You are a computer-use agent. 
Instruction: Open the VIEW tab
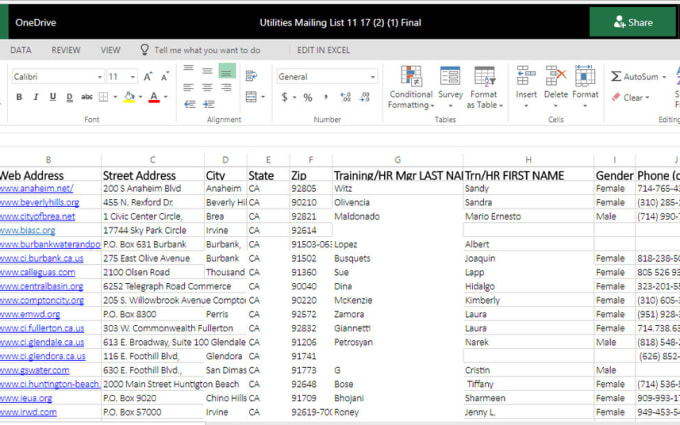[111, 50]
